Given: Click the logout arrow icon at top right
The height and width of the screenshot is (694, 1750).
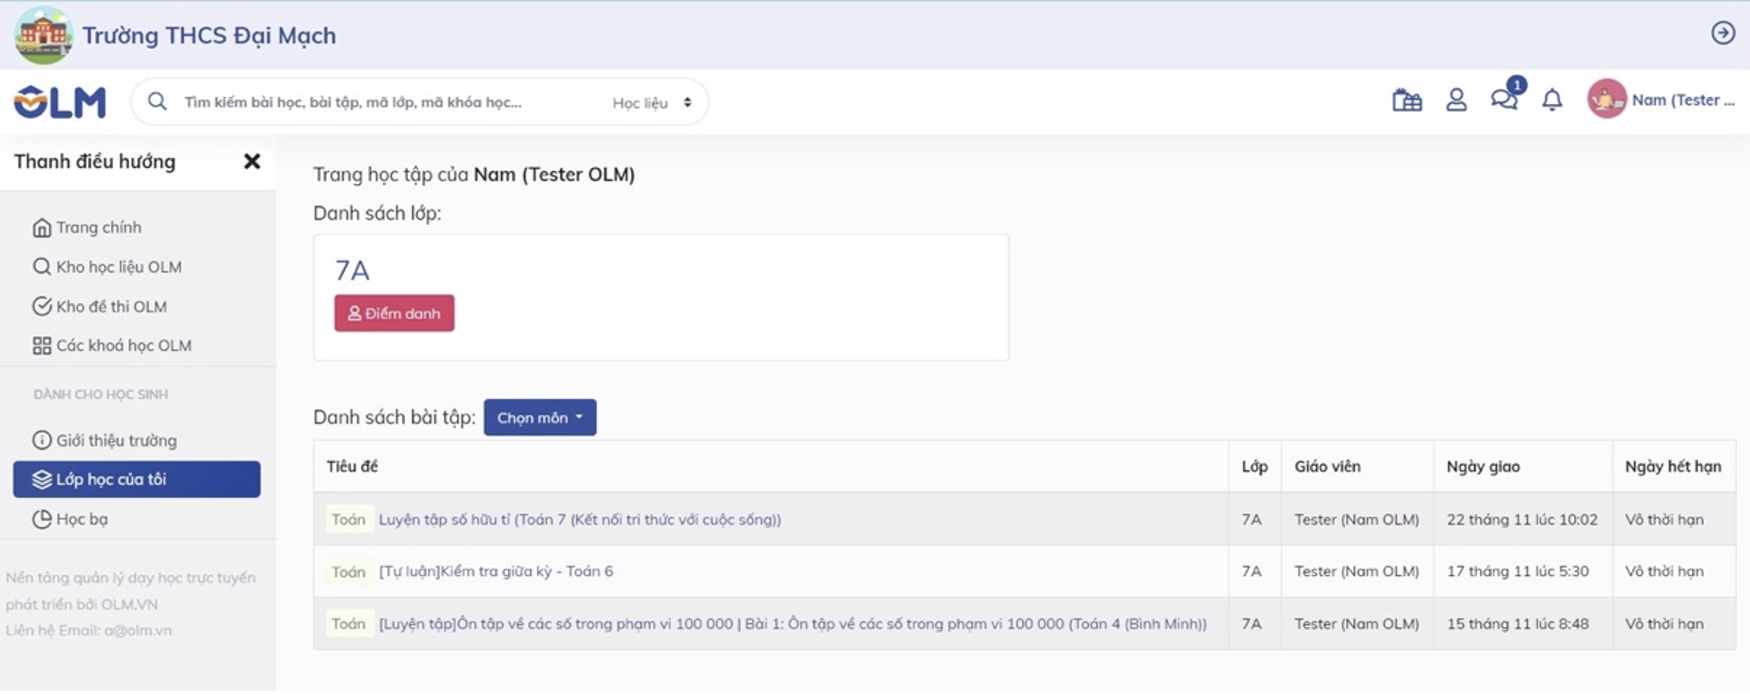Looking at the screenshot, I should pos(1722,33).
